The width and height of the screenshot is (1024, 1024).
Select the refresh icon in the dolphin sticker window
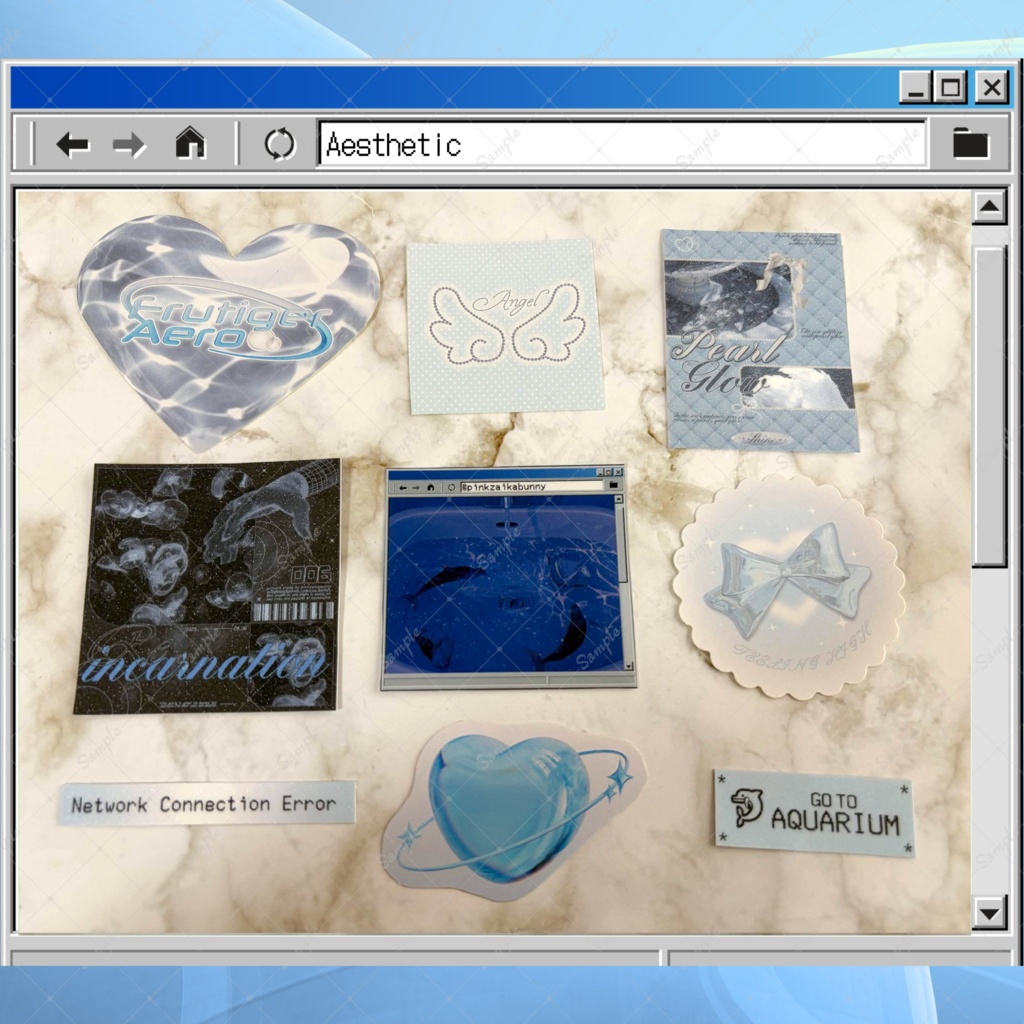451,485
